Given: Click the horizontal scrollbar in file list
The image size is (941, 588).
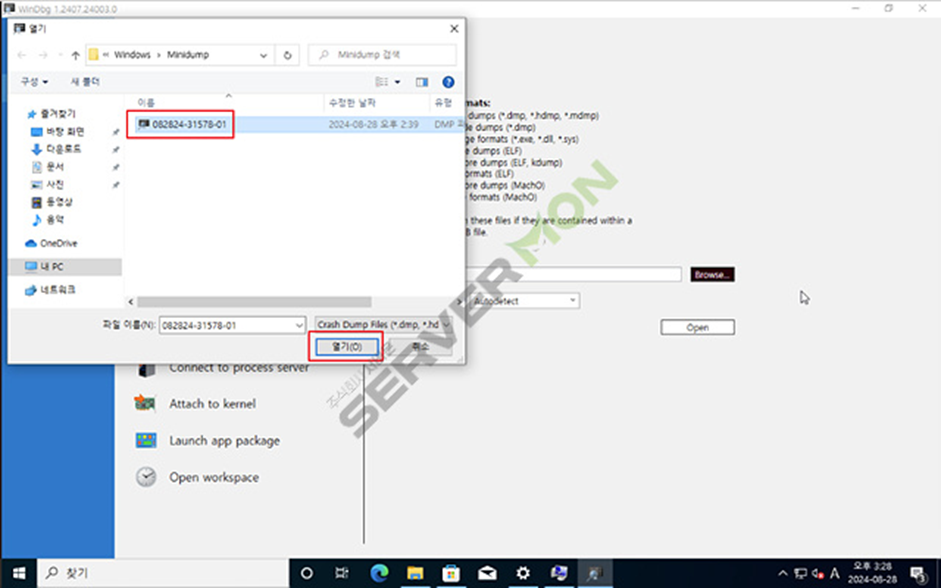Looking at the screenshot, I should coord(254,302).
